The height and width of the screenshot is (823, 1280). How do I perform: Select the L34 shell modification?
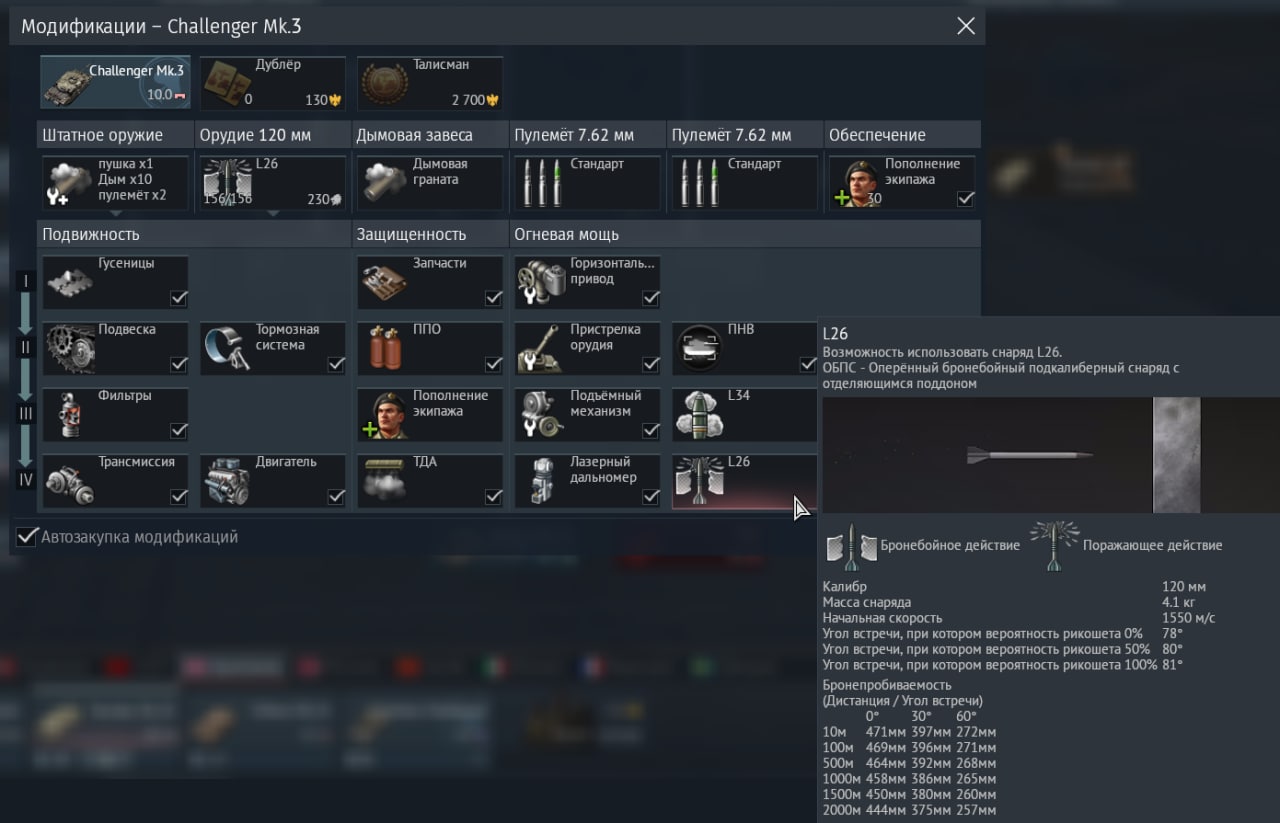pos(744,414)
